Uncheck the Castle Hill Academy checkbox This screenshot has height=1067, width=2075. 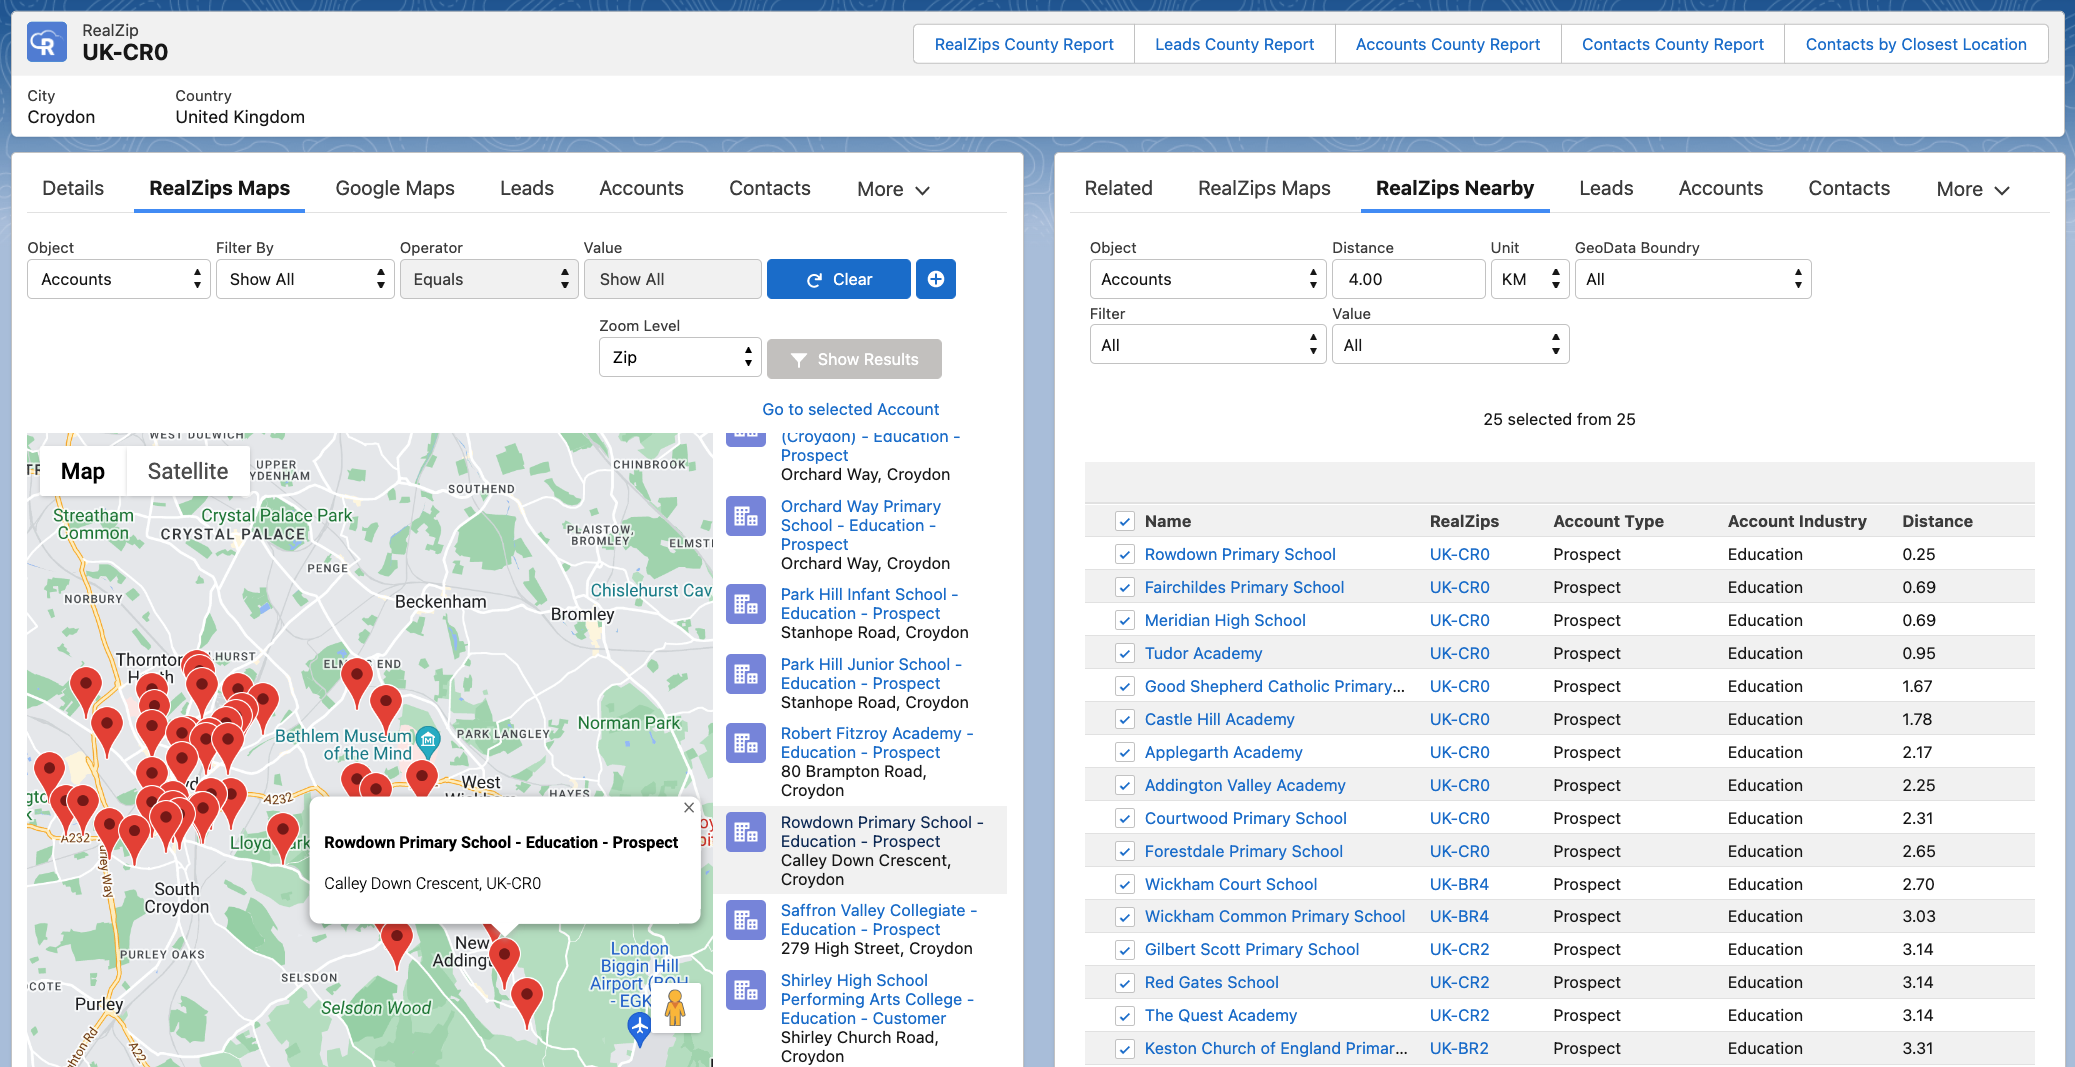click(x=1125, y=719)
